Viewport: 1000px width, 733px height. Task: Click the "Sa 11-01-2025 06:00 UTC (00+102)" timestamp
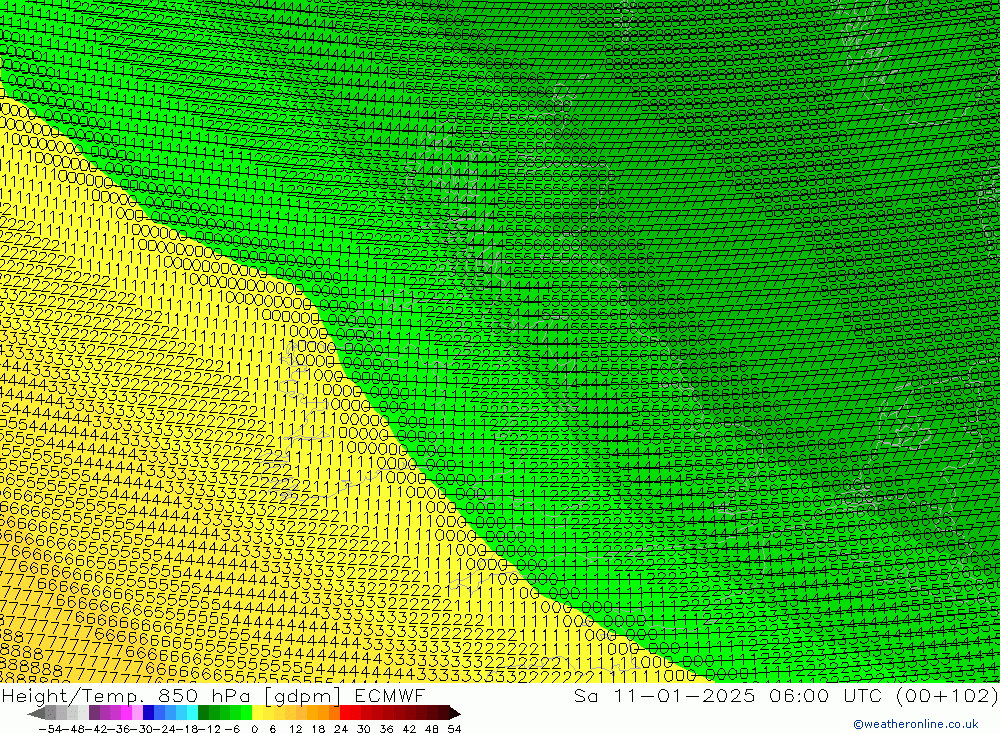pyautogui.click(x=786, y=695)
